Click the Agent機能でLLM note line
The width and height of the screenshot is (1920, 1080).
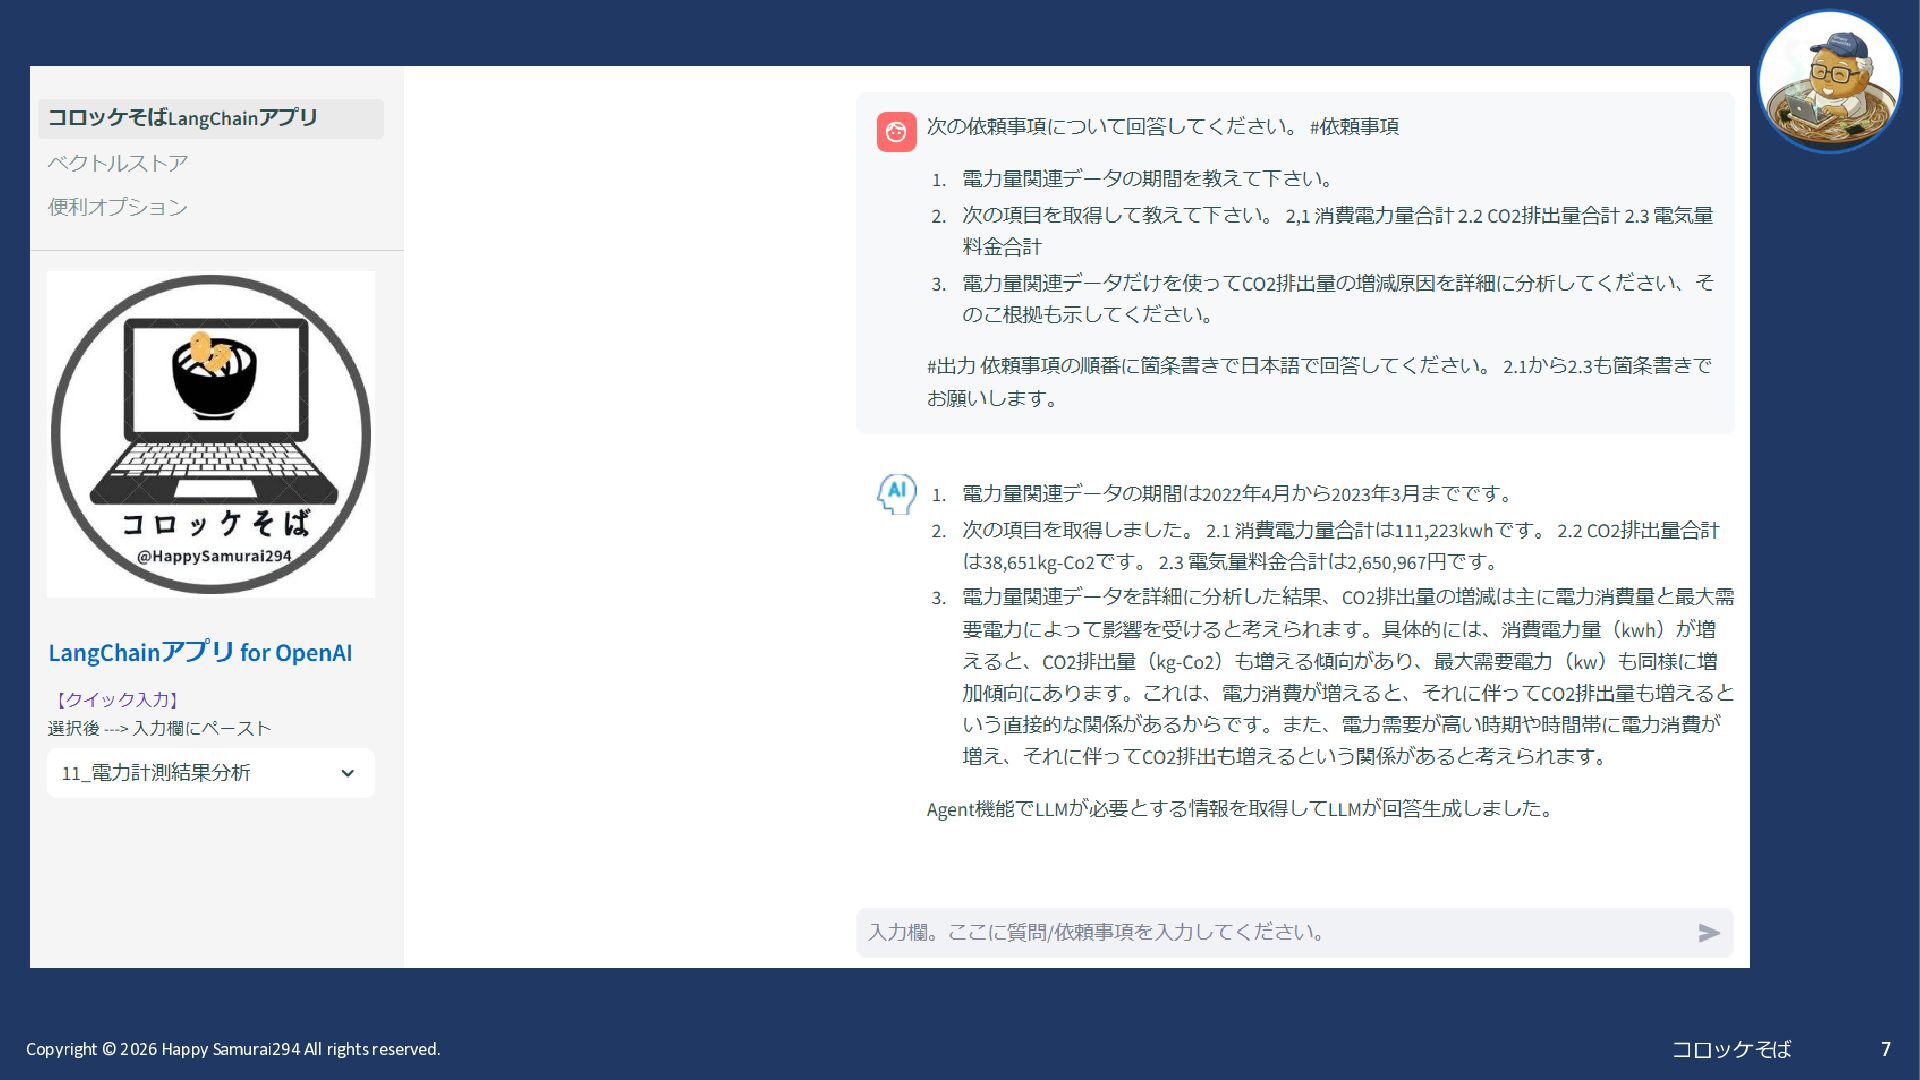point(1238,809)
